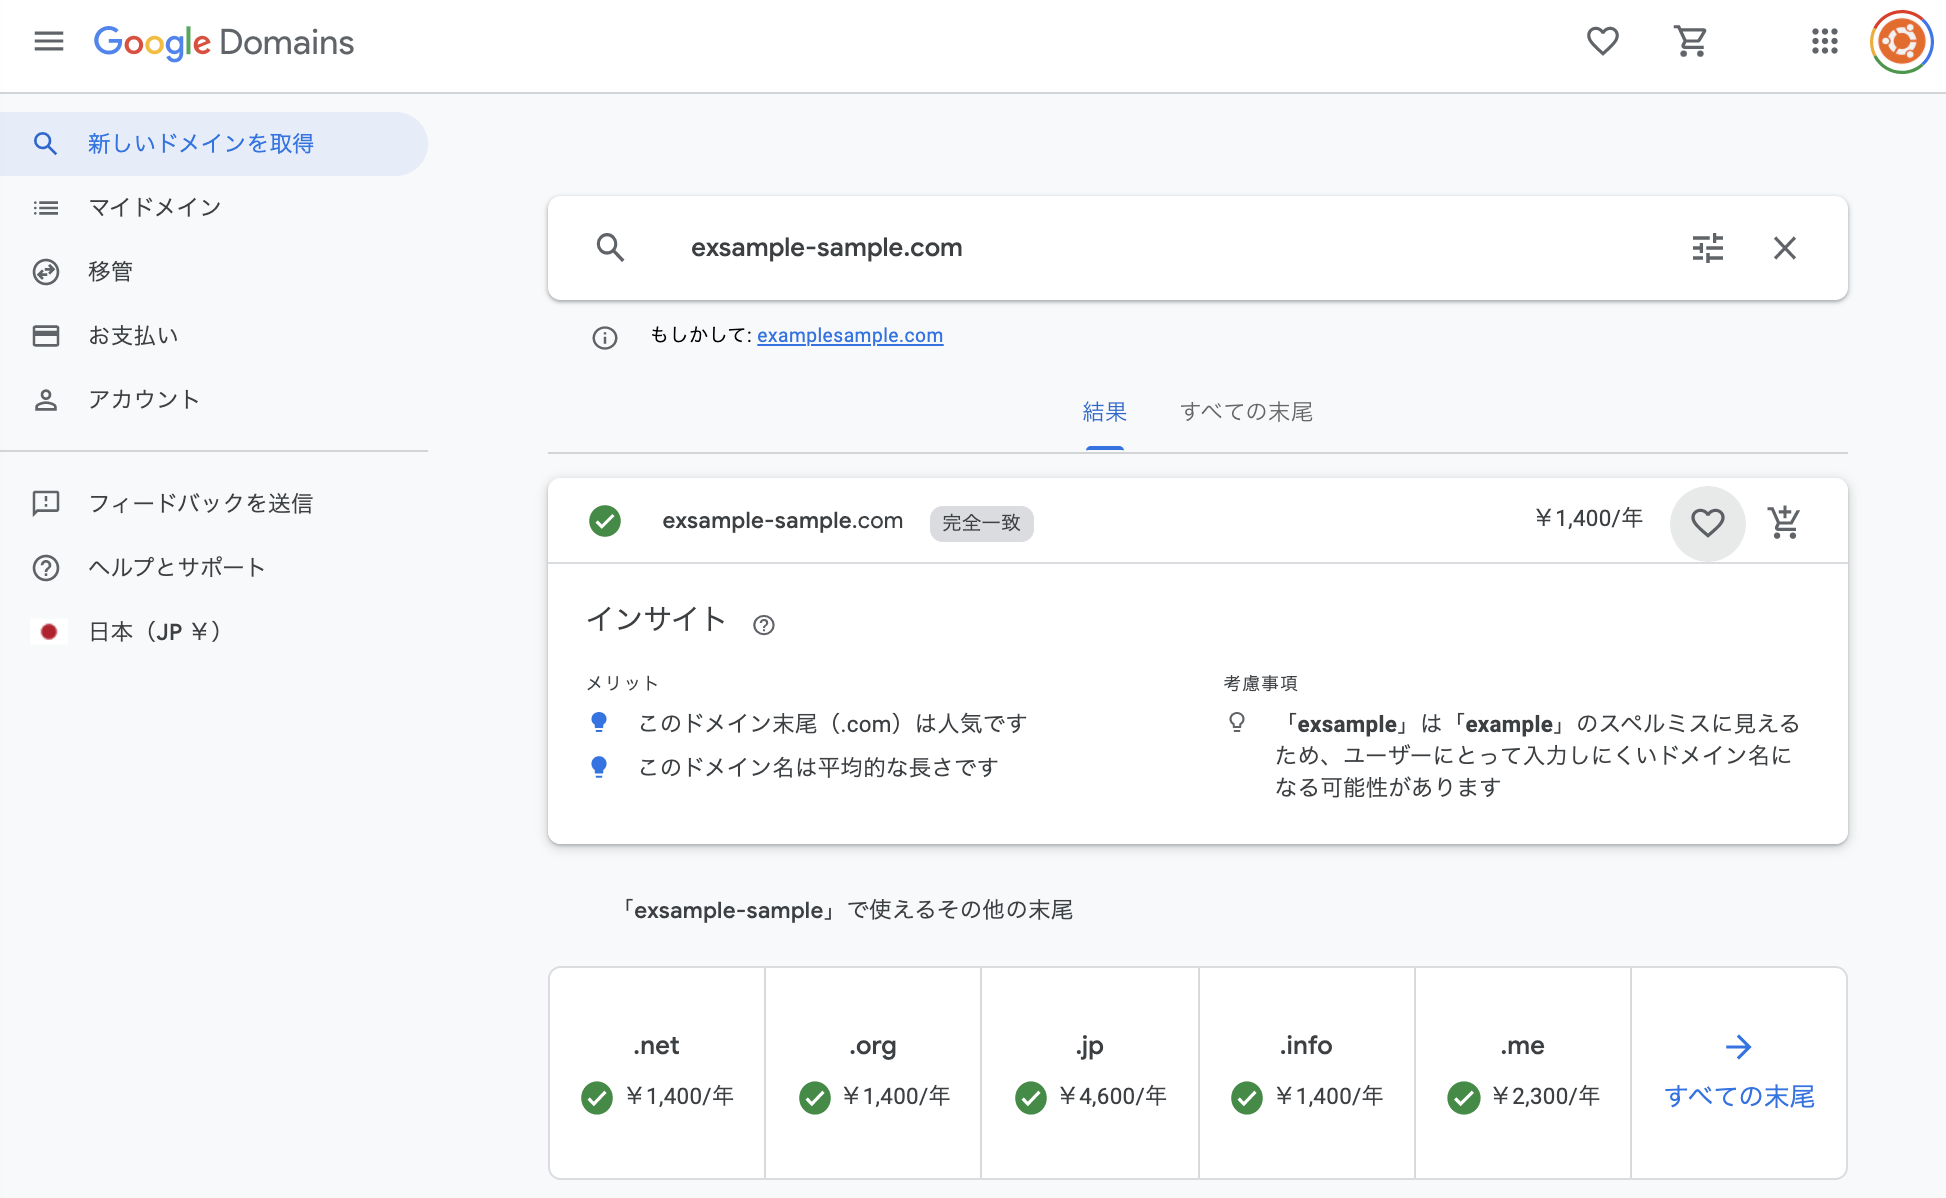Open search filter options in the search bar
This screenshot has width=1946, height=1198.
pyautogui.click(x=1707, y=248)
